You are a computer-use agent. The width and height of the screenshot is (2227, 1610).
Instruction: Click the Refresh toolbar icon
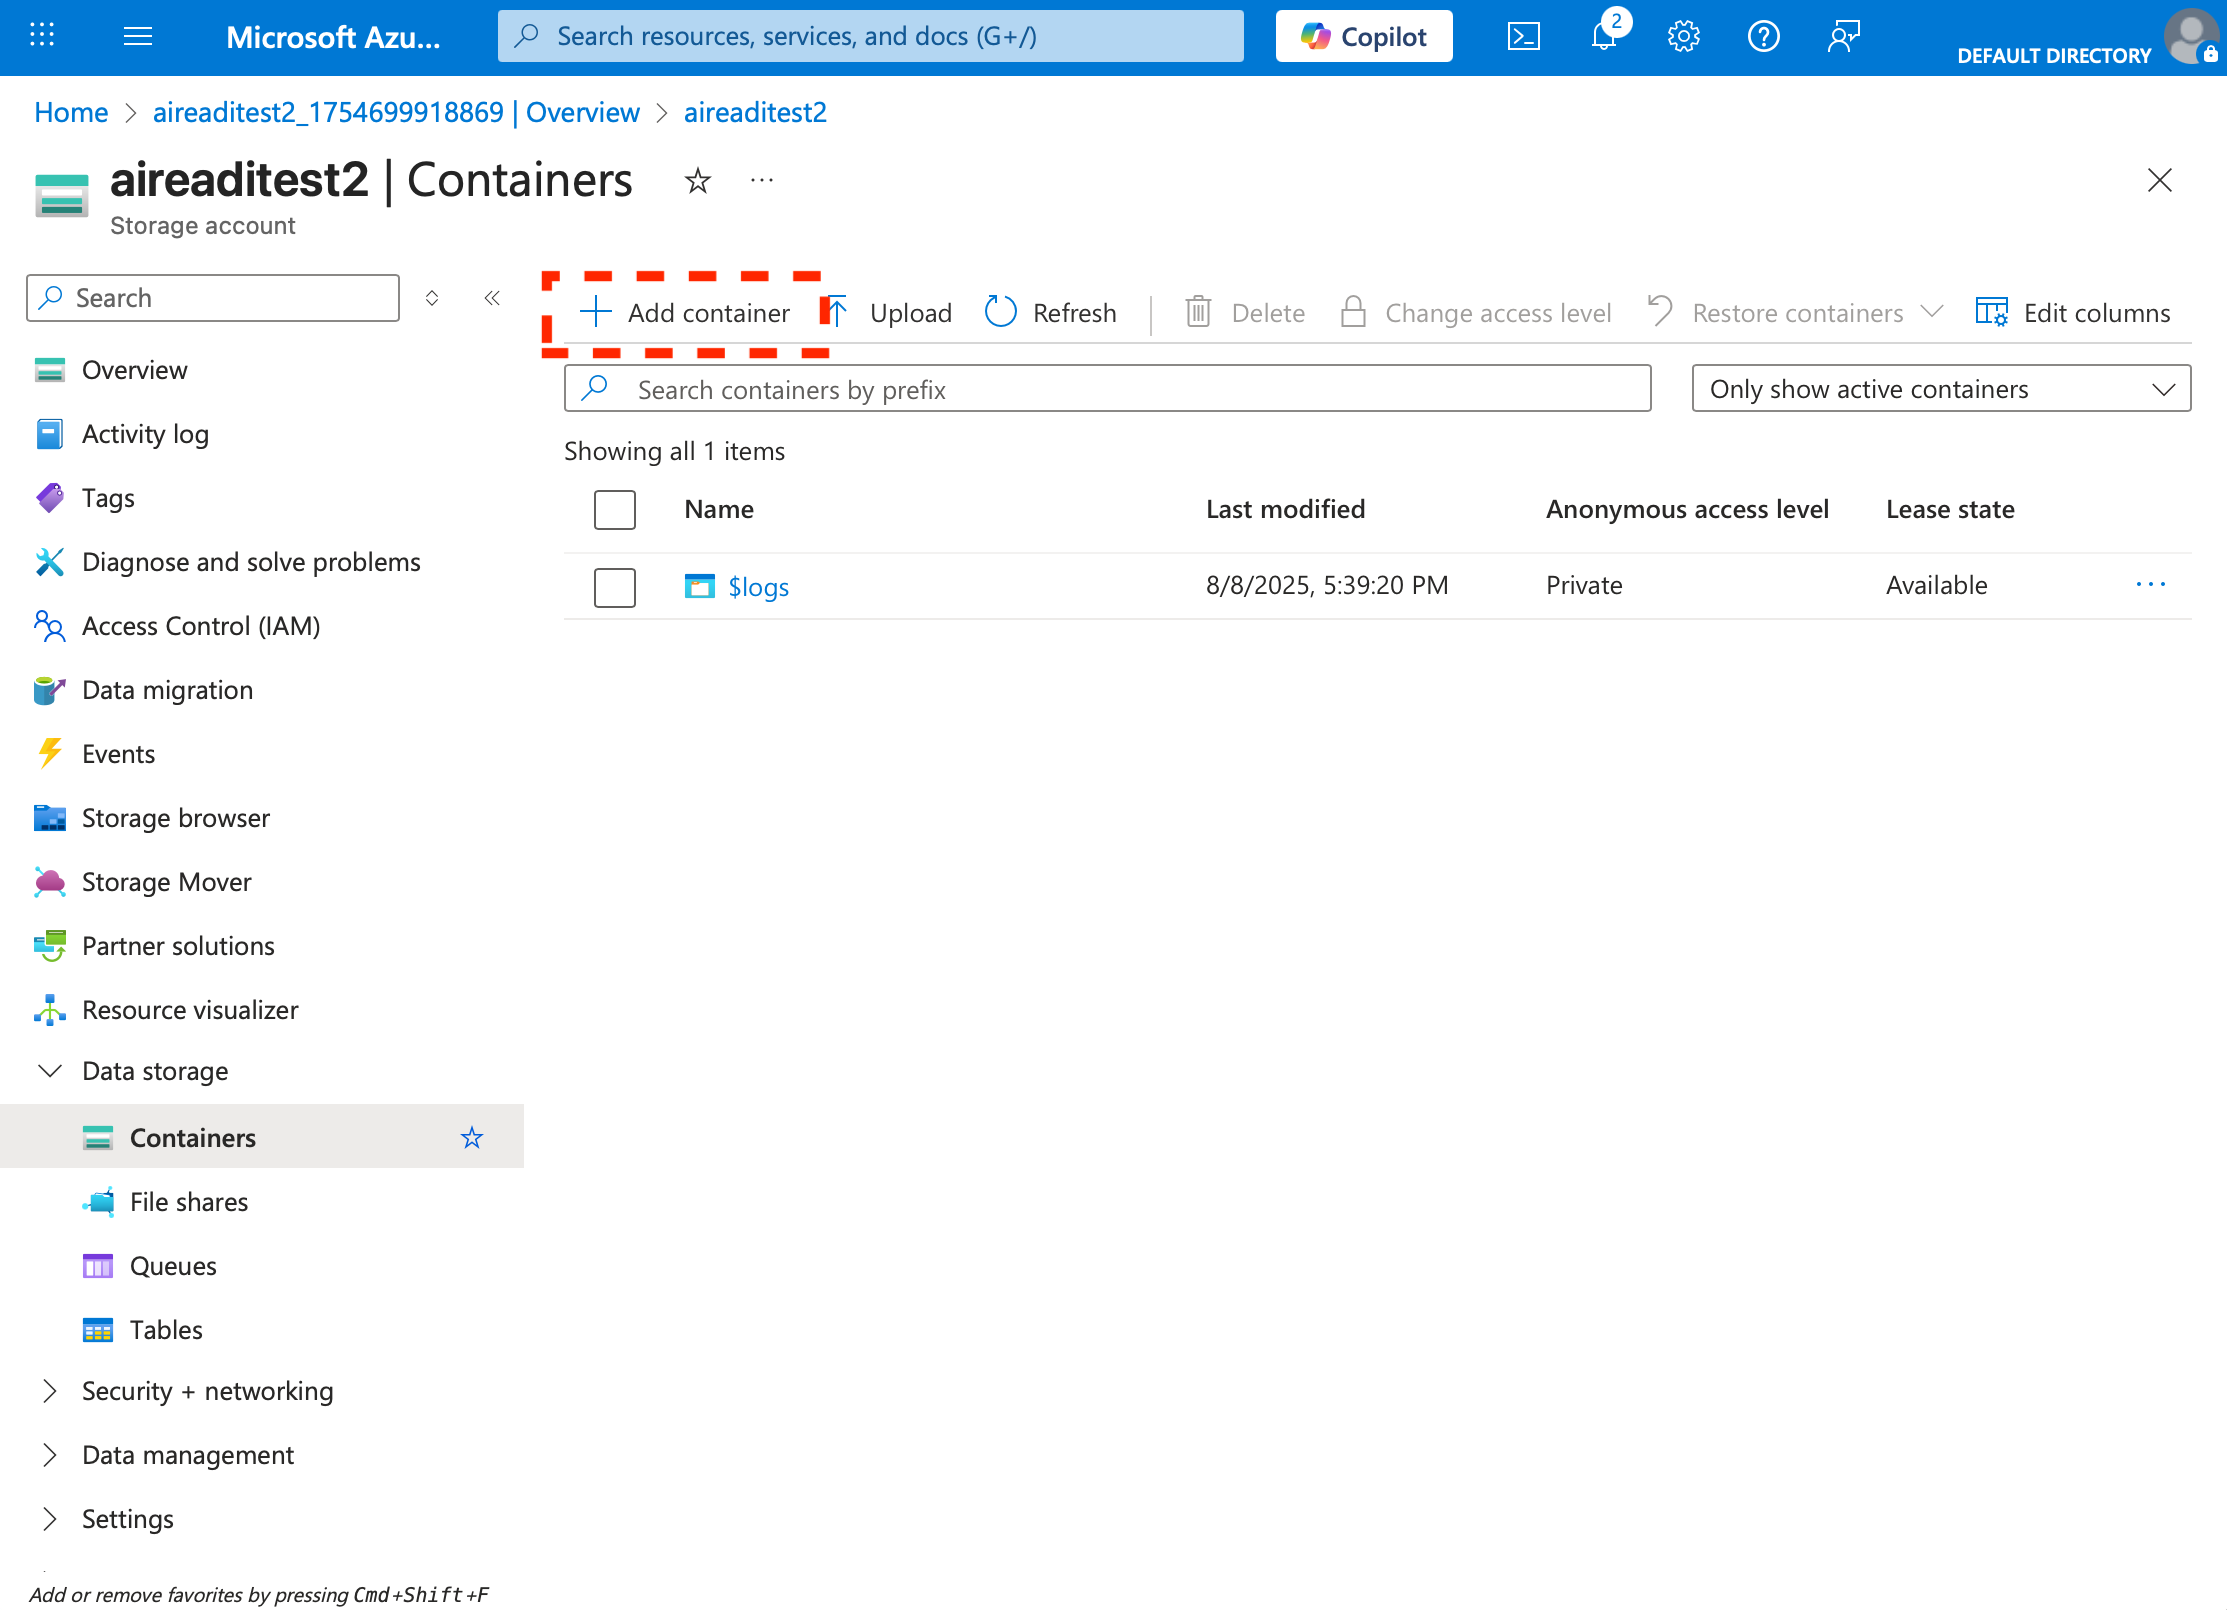1001,312
